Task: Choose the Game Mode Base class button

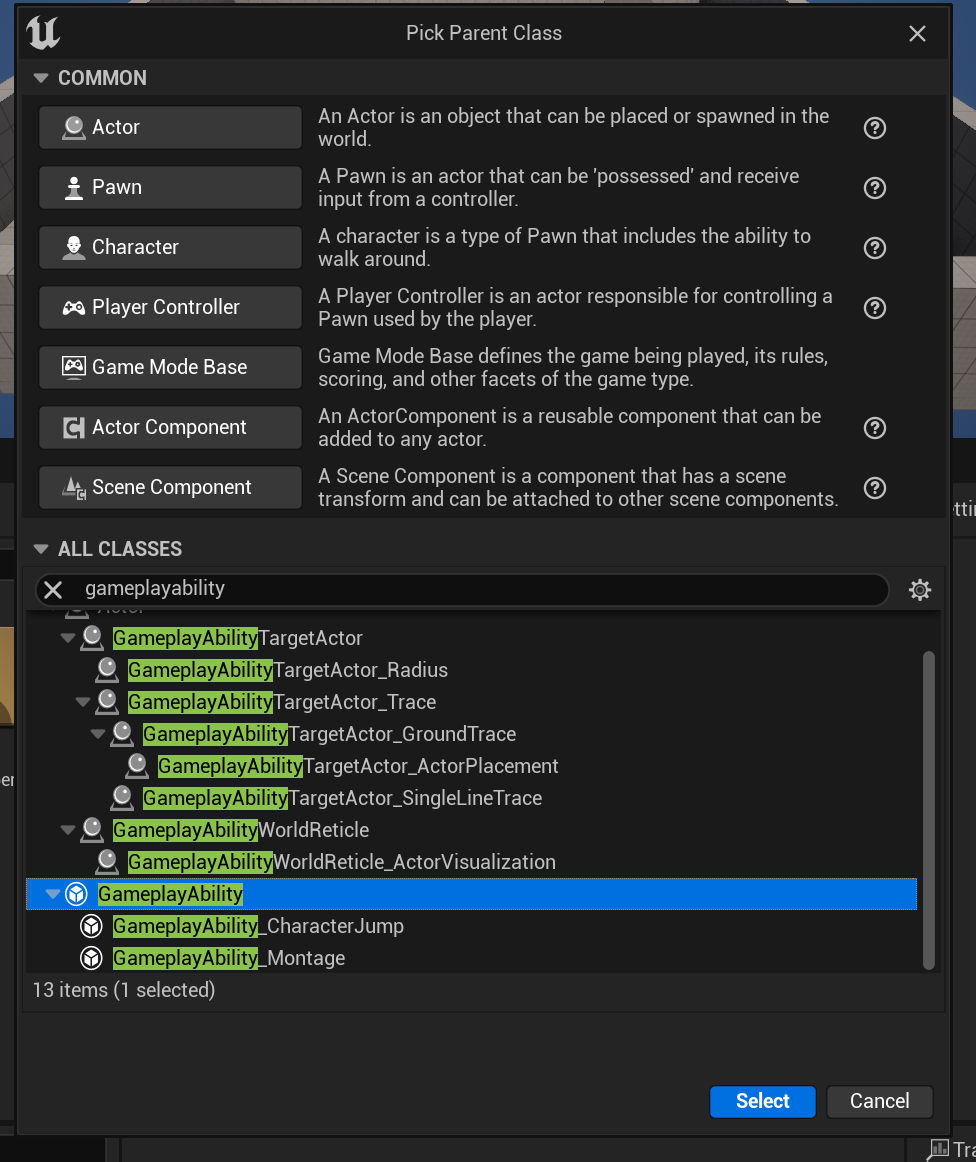Action: point(170,367)
